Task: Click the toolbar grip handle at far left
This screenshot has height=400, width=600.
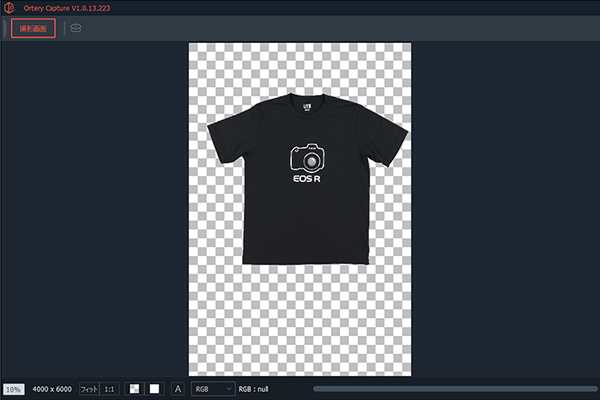Action: point(4,30)
